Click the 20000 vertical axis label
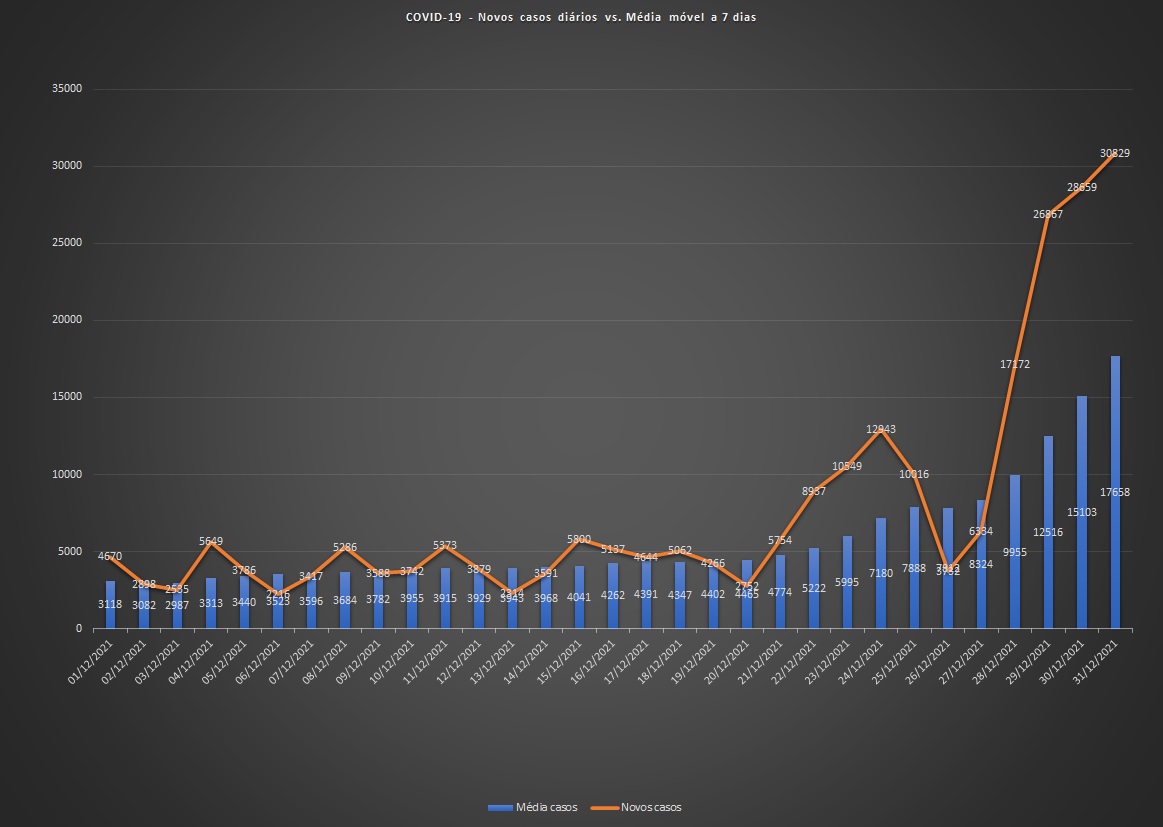This screenshot has width=1163, height=827. pyautogui.click(x=65, y=320)
